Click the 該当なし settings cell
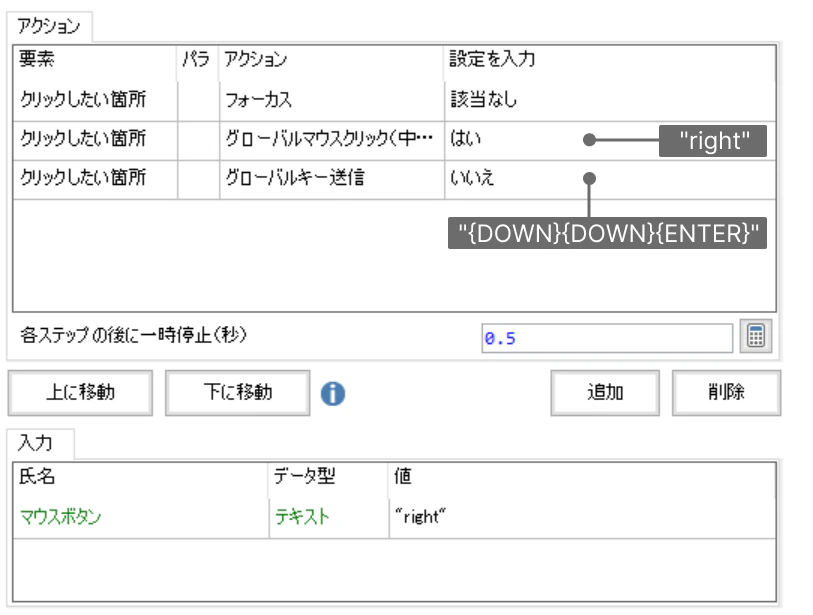 coord(610,100)
